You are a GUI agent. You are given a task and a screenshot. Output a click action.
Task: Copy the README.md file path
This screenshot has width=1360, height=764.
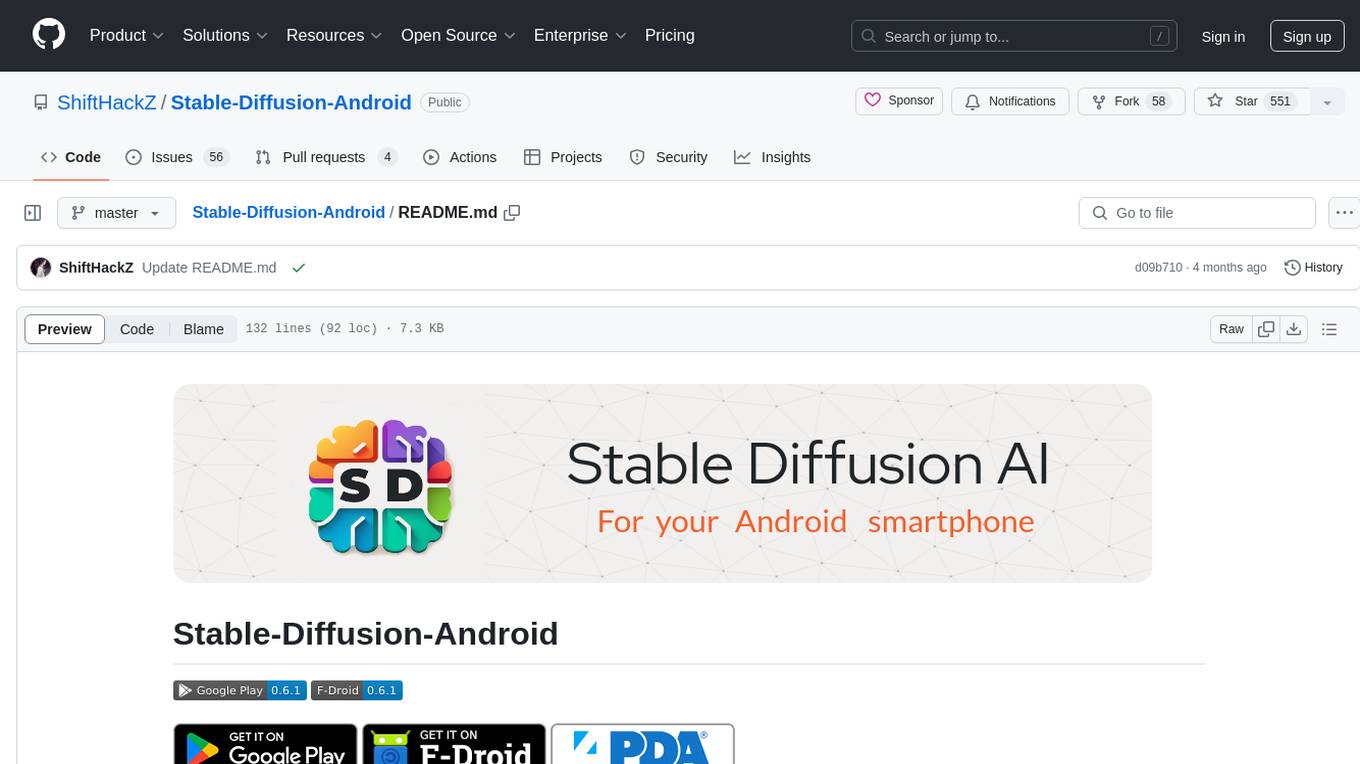512,213
